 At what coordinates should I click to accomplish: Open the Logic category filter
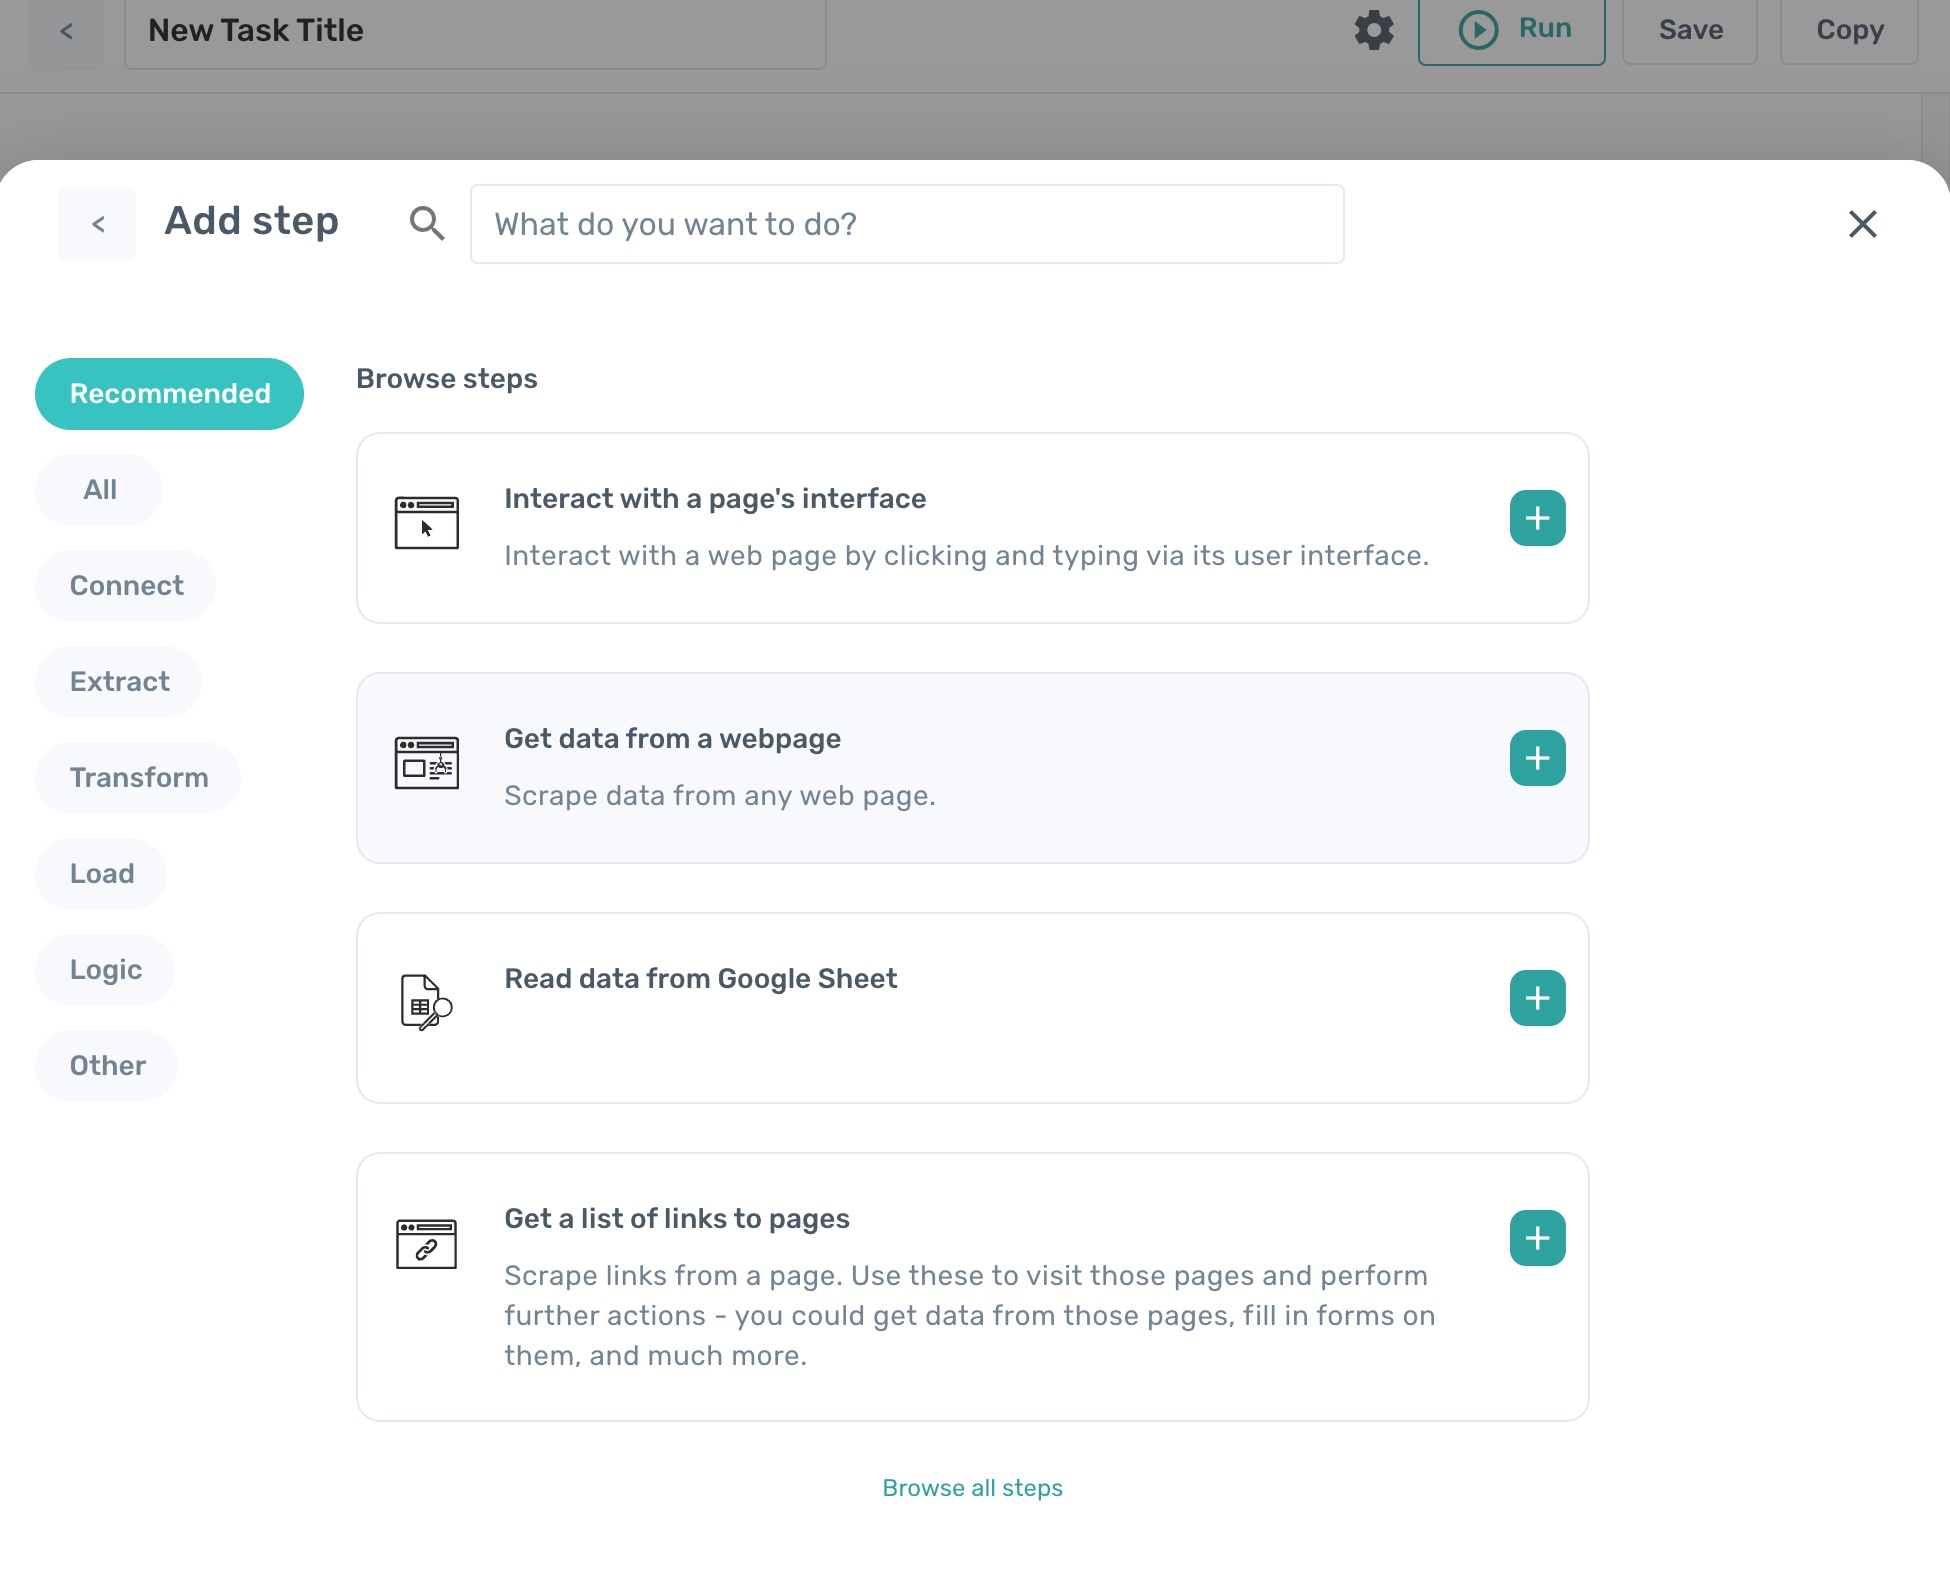tap(105, 970)
